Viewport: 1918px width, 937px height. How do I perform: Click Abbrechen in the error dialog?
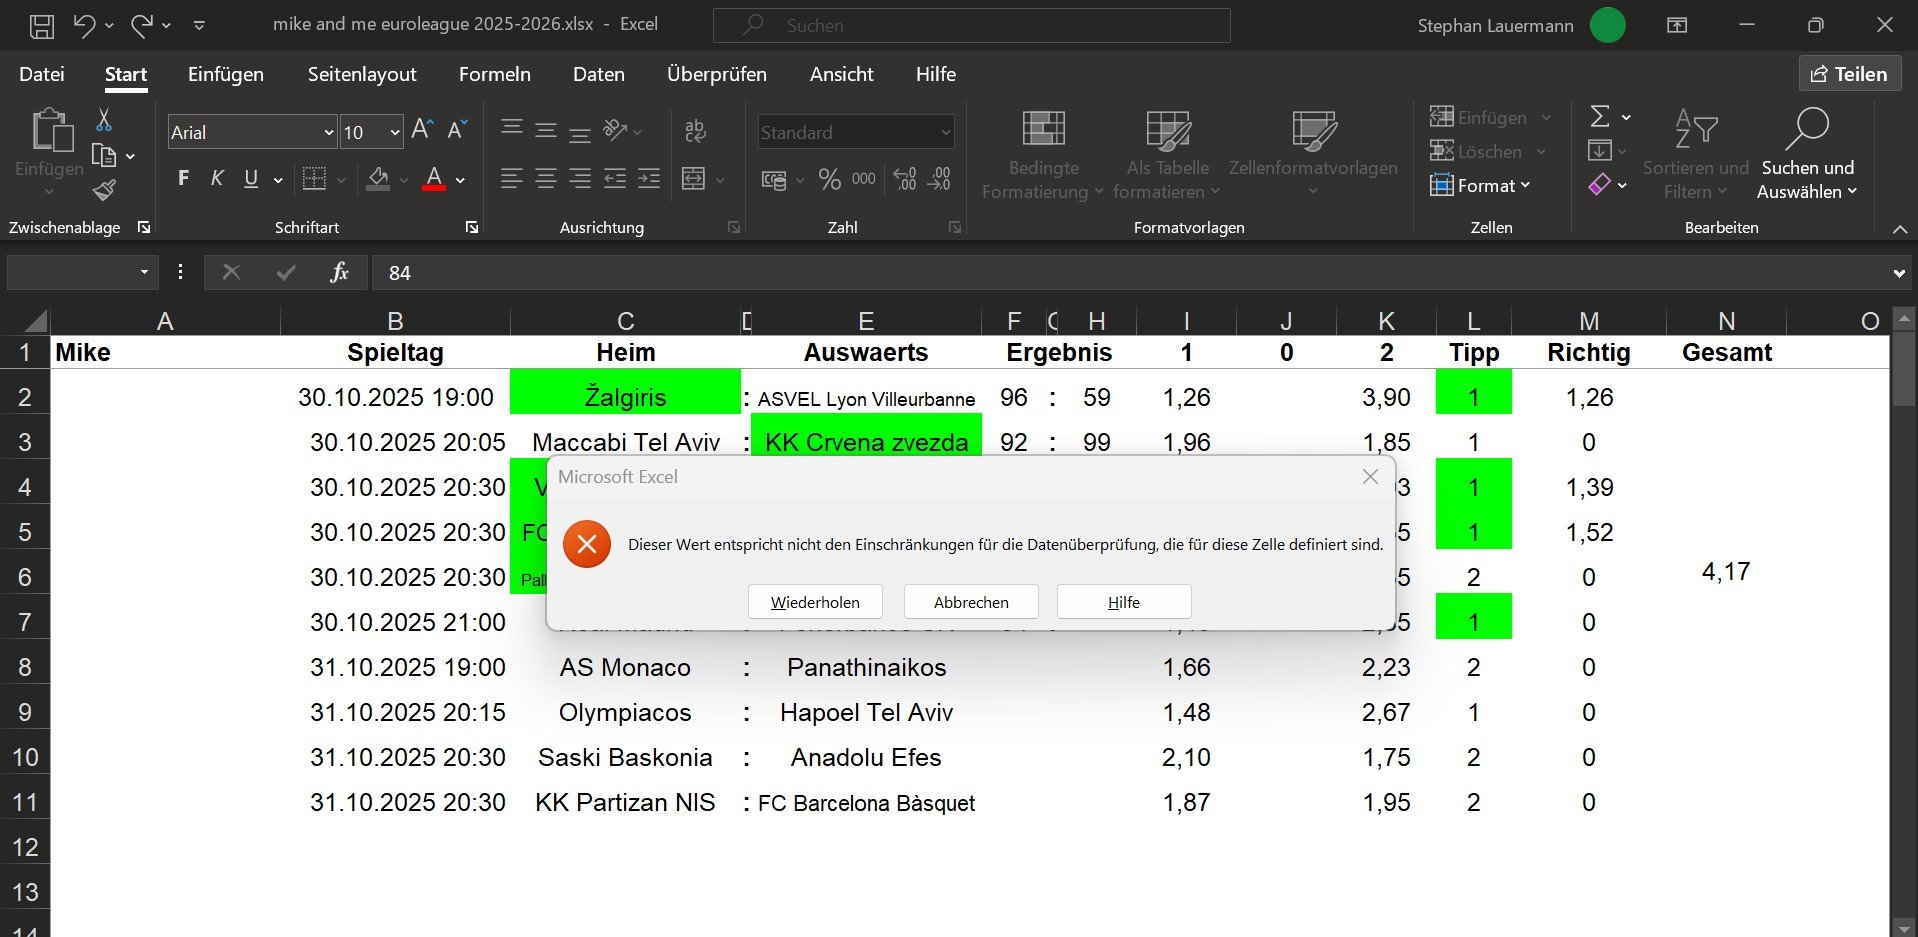coord(971,602)
